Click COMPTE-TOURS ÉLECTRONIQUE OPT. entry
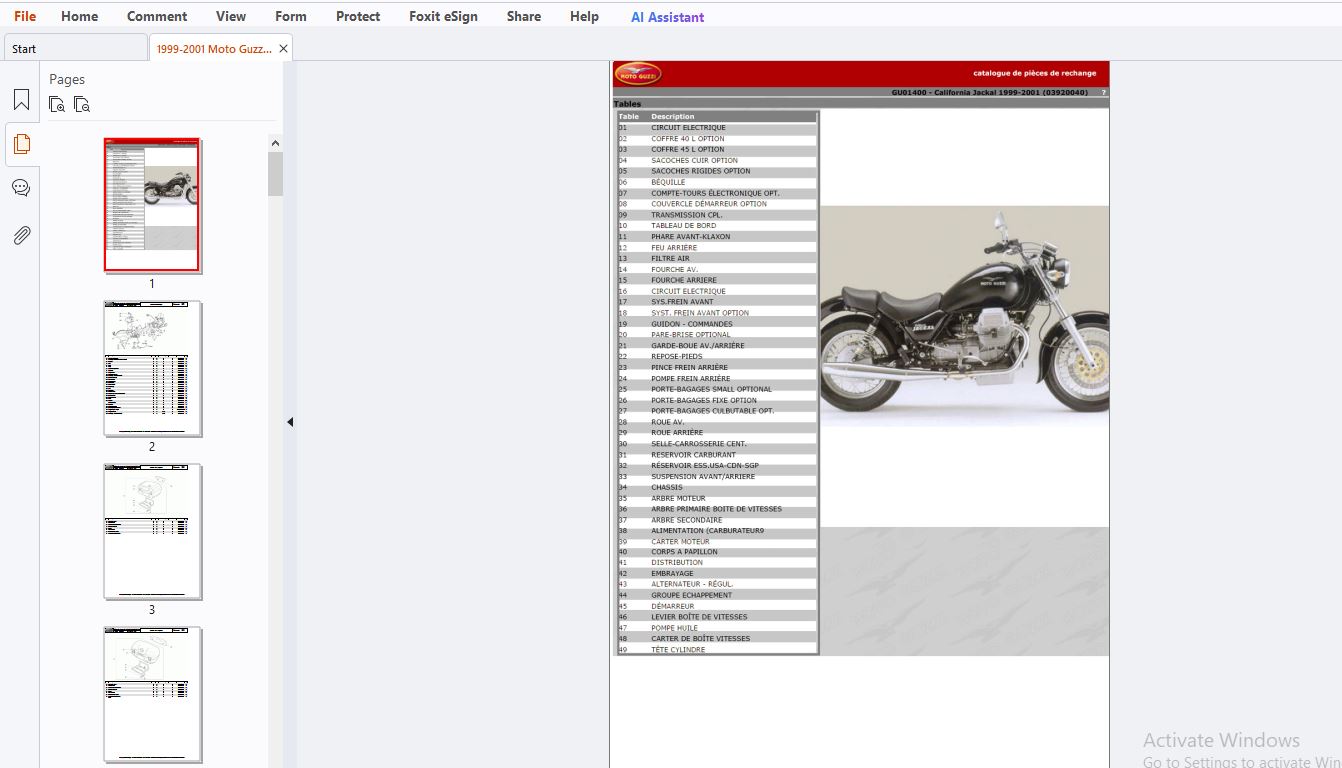Image resolution: width=1342 pixels, height=768 pixels. tap(715, 193)
